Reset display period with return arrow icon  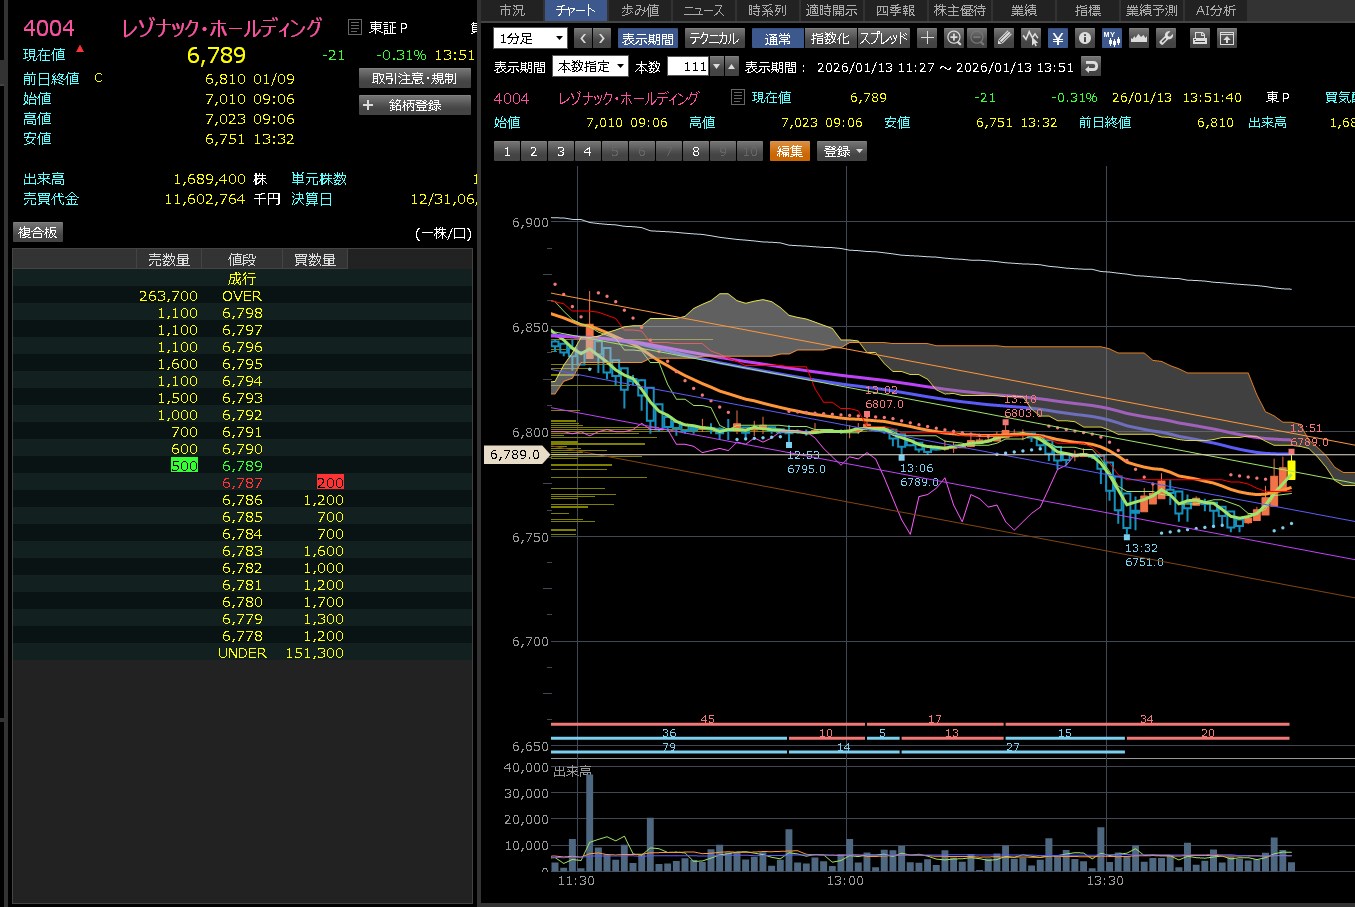[1091, 67]
